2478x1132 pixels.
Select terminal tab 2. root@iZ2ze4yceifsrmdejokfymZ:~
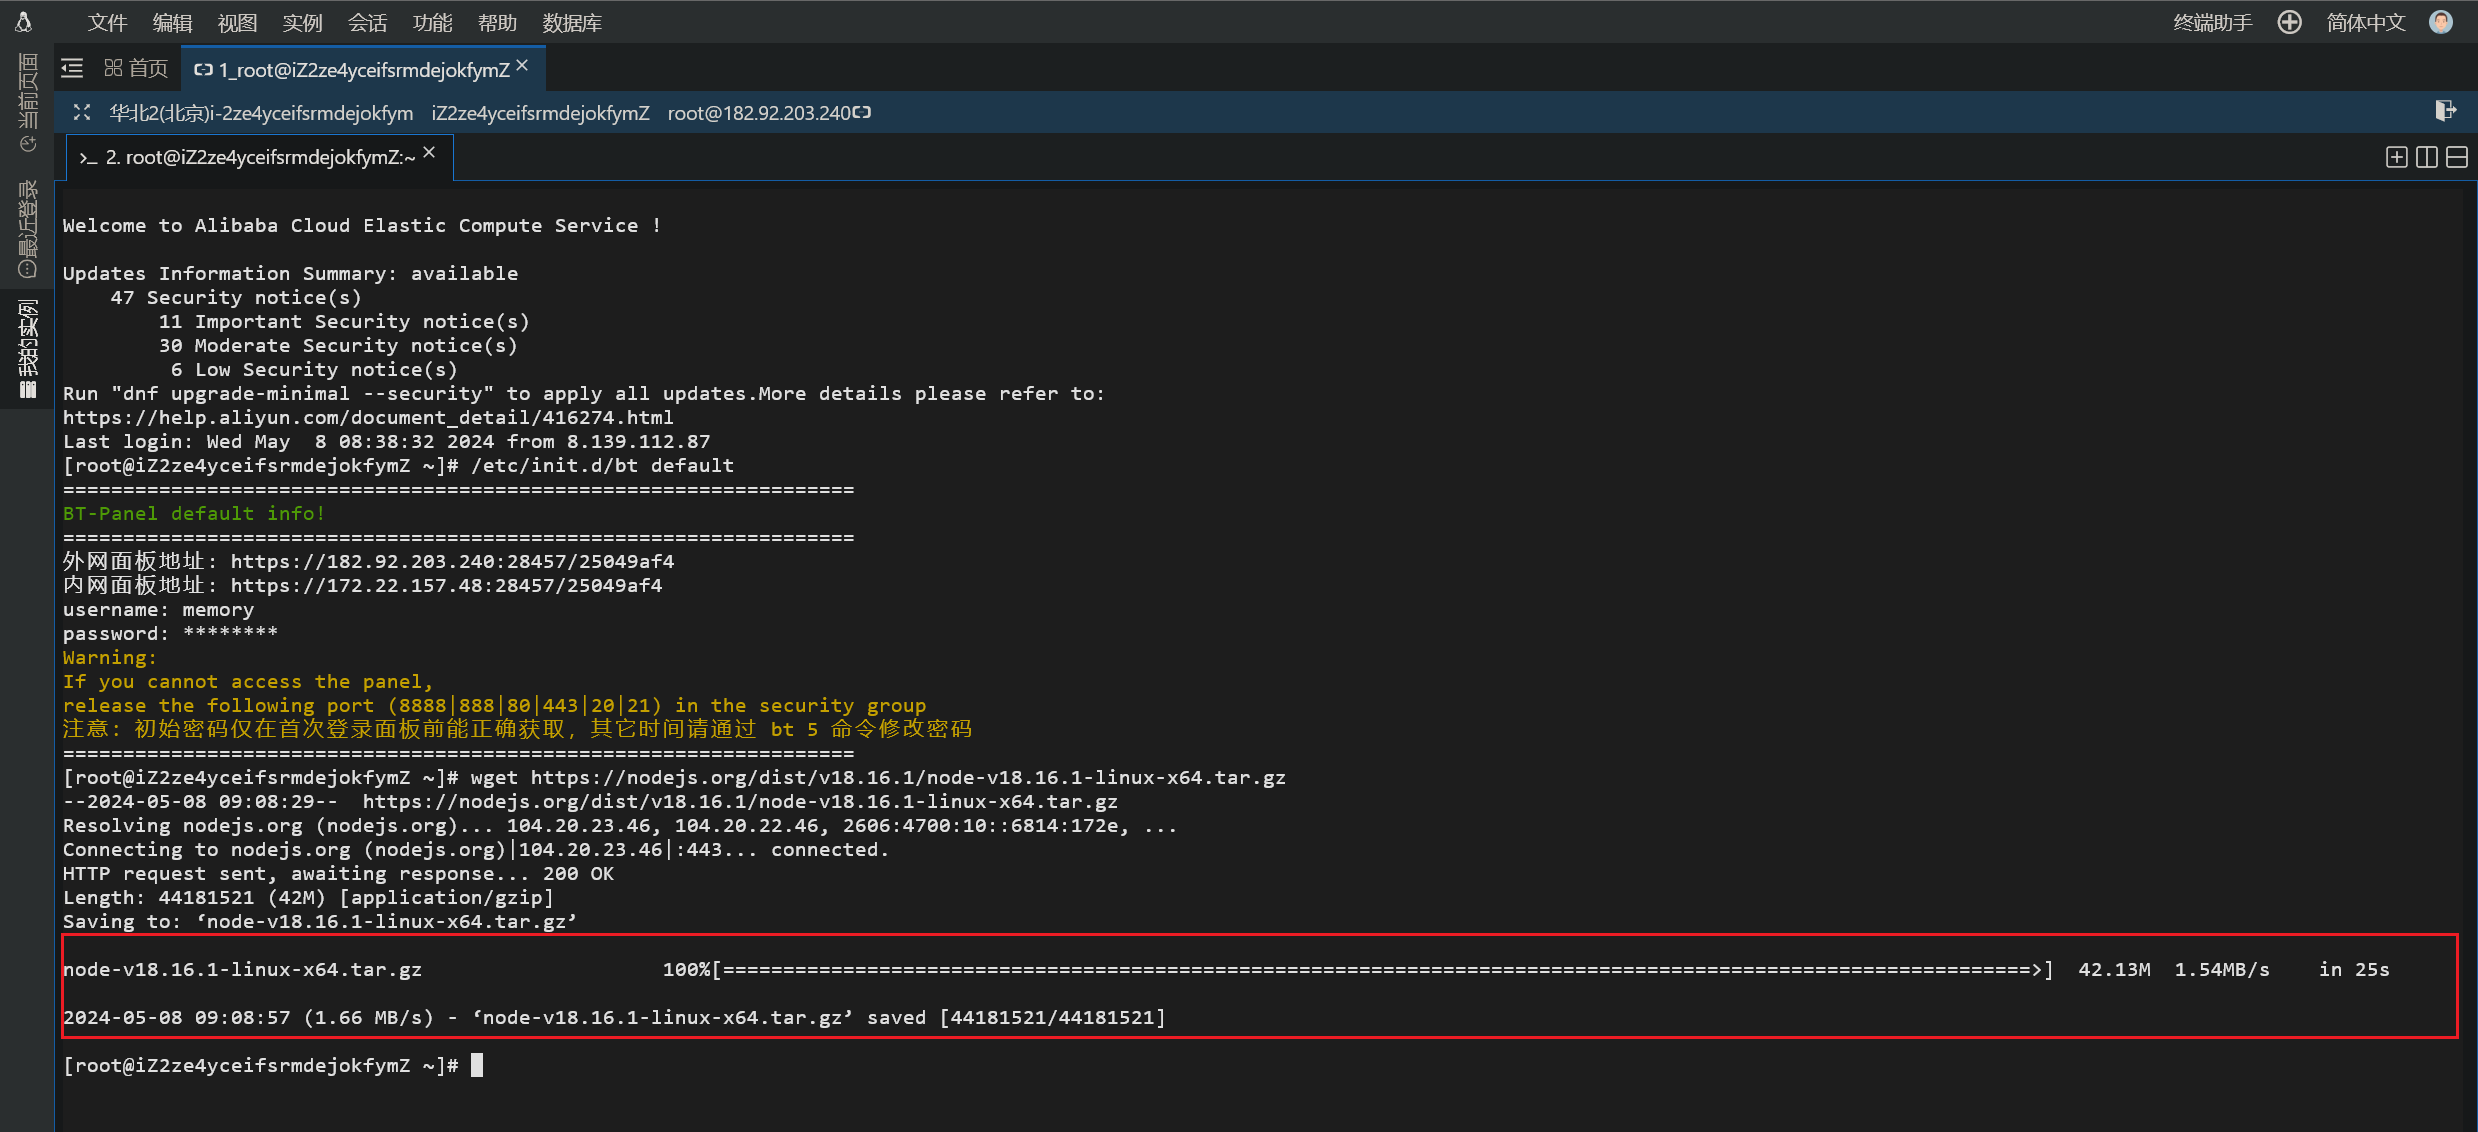tap(260, 157)
